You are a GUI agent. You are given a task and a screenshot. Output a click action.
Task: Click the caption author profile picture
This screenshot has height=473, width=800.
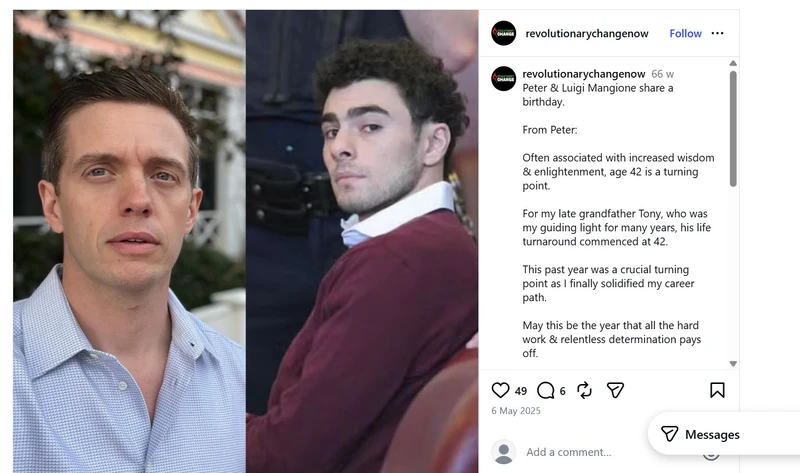pyautogui.click(x=504, y=79)
